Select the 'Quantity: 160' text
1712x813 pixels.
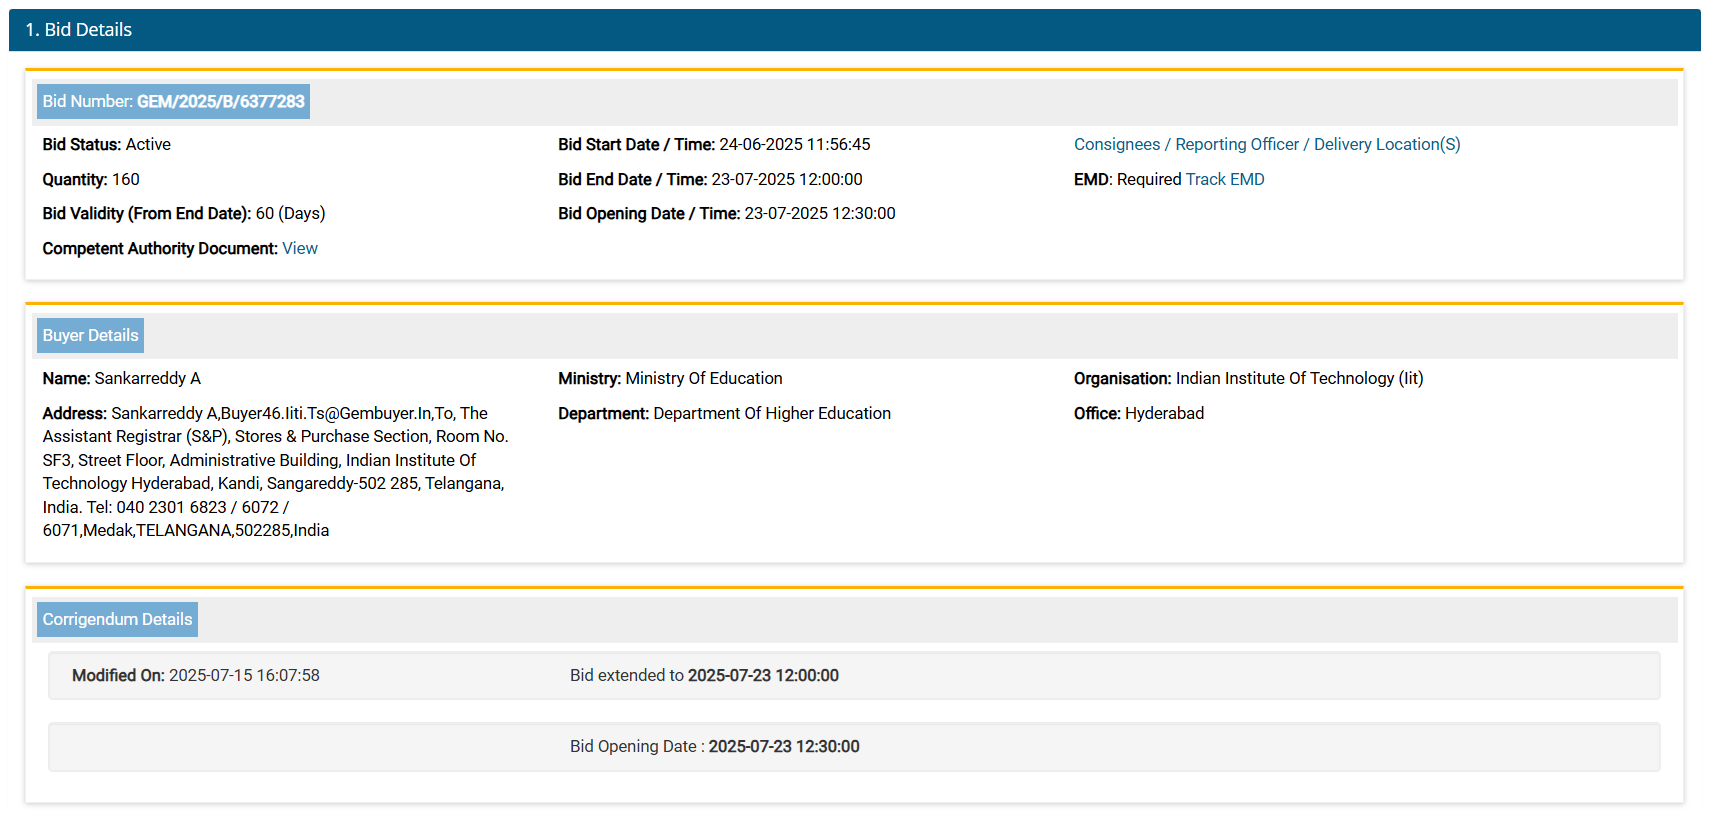91,179
